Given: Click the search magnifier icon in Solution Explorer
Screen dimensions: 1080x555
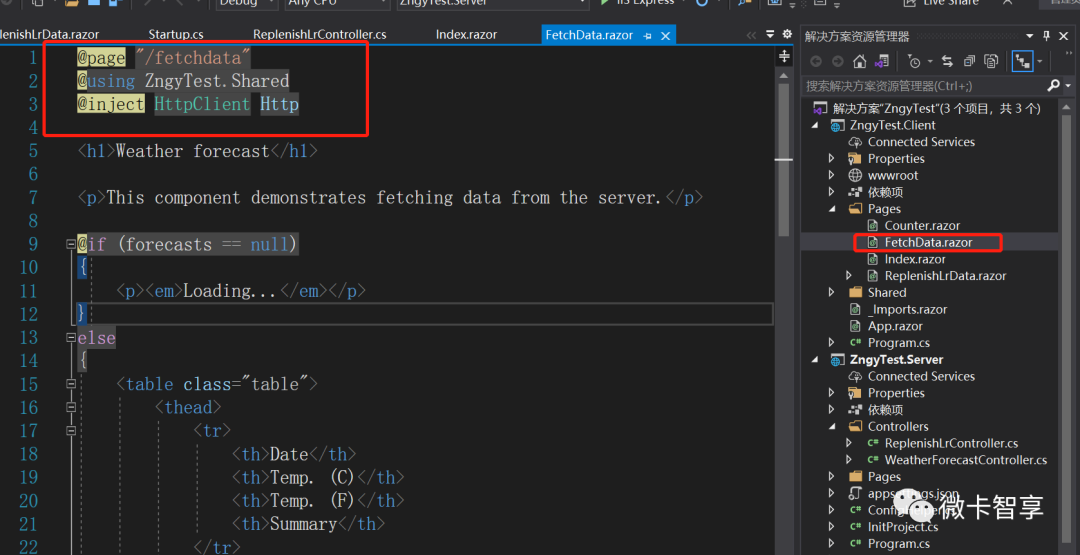Looking at the screenshot, I should click(x=1053, y=85).
